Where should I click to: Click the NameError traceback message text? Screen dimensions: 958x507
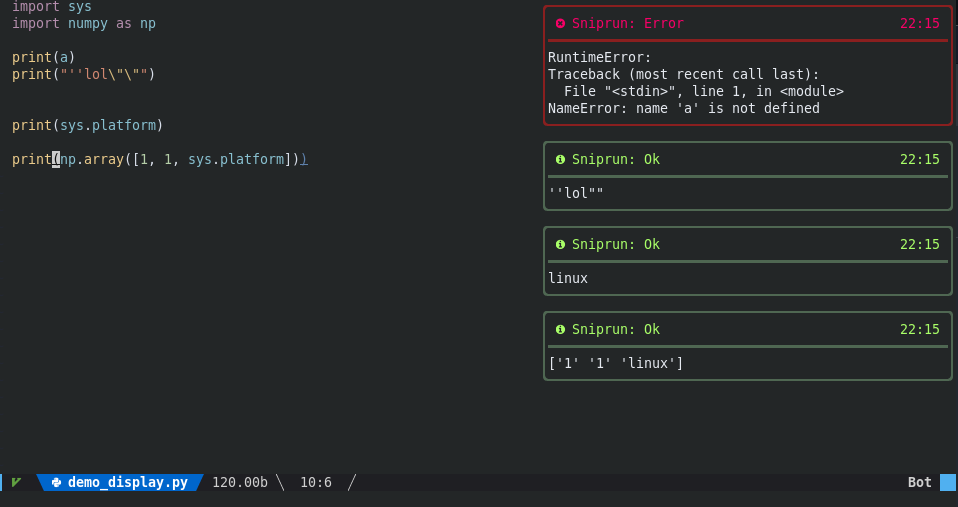(684, 108)
